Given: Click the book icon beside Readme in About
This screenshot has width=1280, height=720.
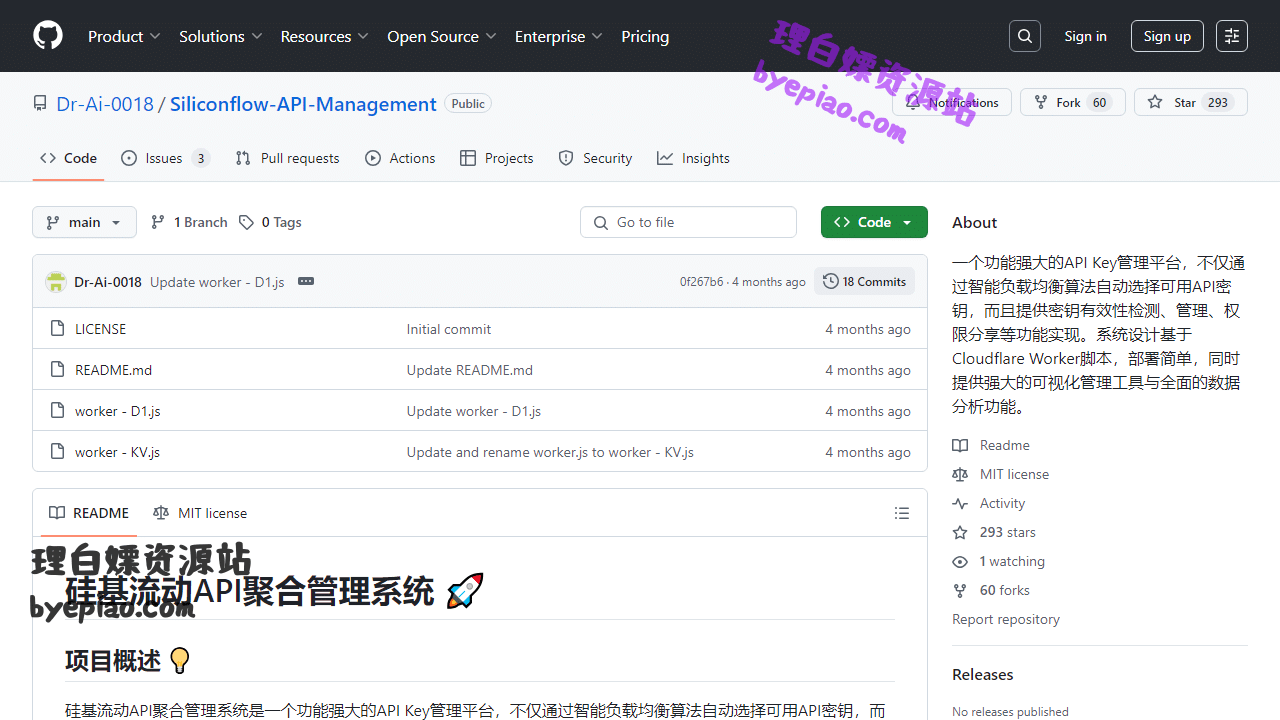Looking at the screenshot, I should [960, 445].
